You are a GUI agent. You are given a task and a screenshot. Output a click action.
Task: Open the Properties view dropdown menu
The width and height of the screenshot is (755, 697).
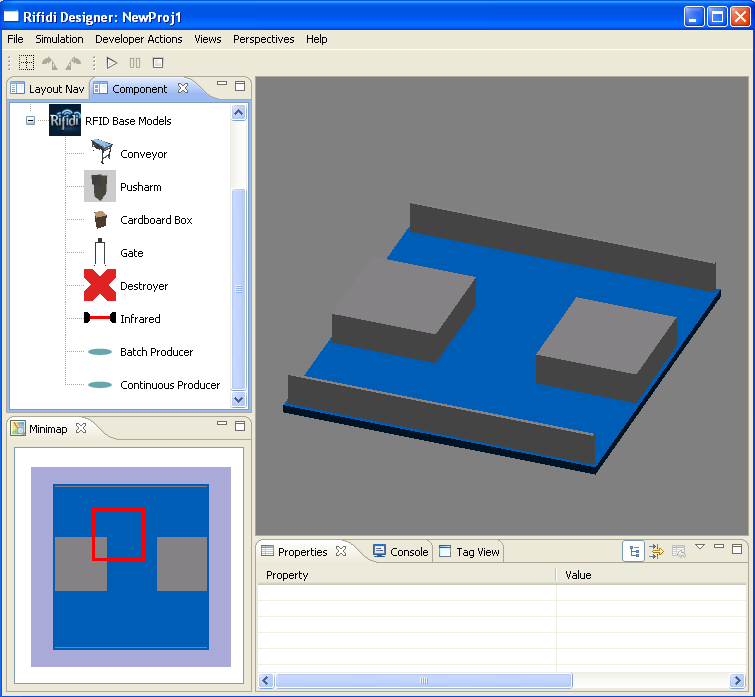pos(700,546)
